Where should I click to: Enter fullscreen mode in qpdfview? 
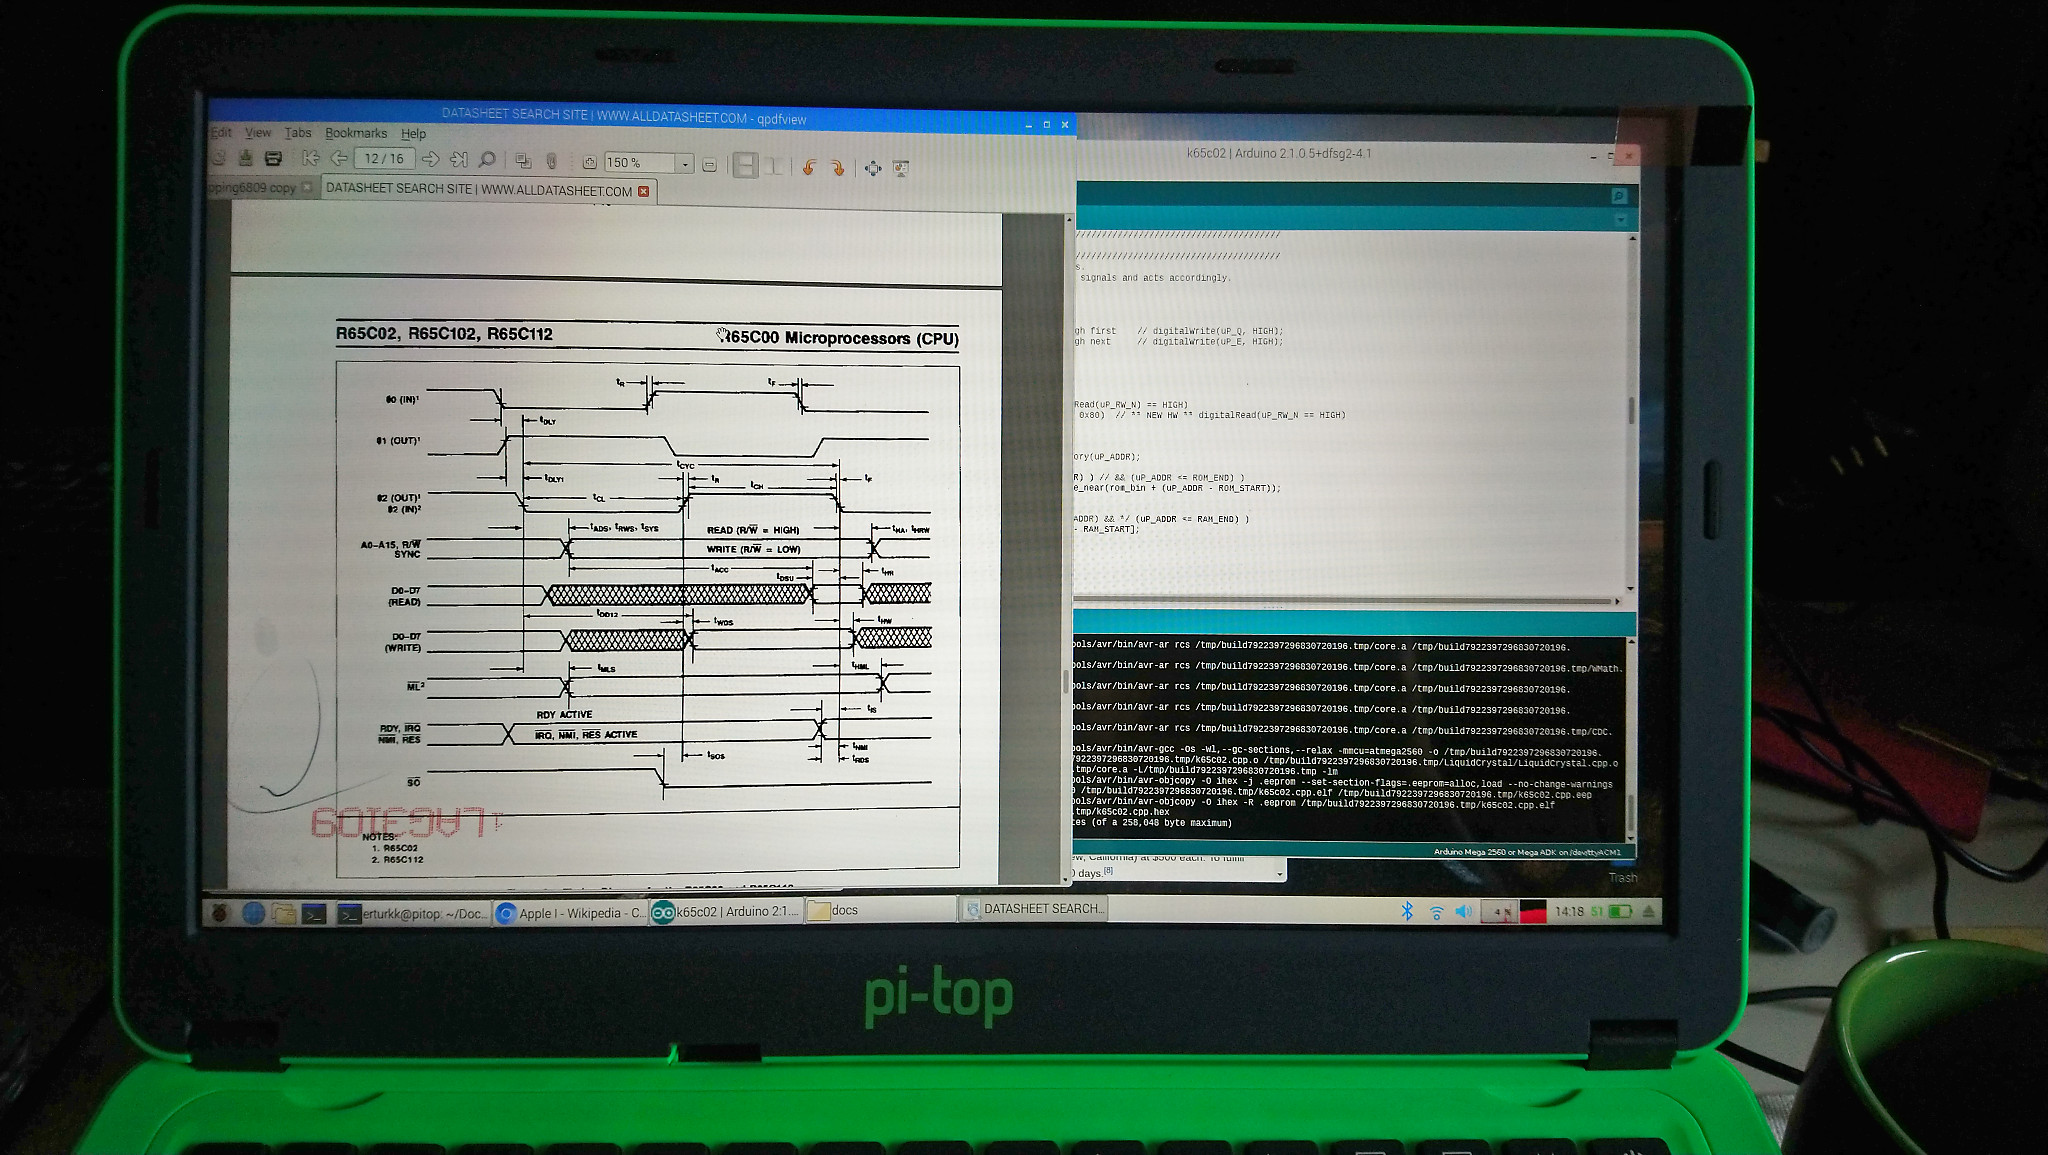click(x=873, y=168)
